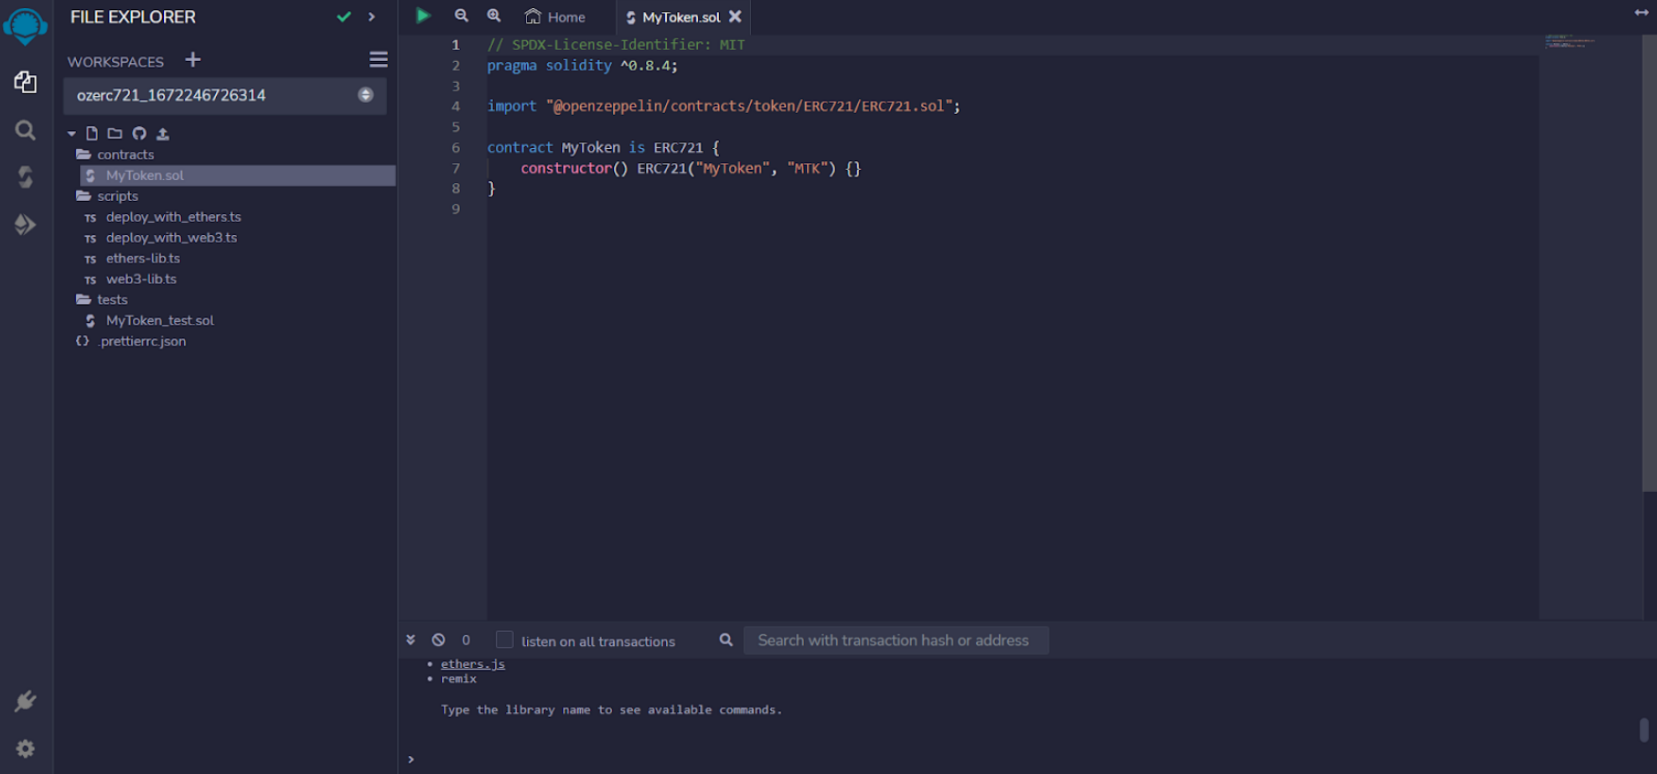Close the MyToken.sol tab

click(x=735, y=17)
